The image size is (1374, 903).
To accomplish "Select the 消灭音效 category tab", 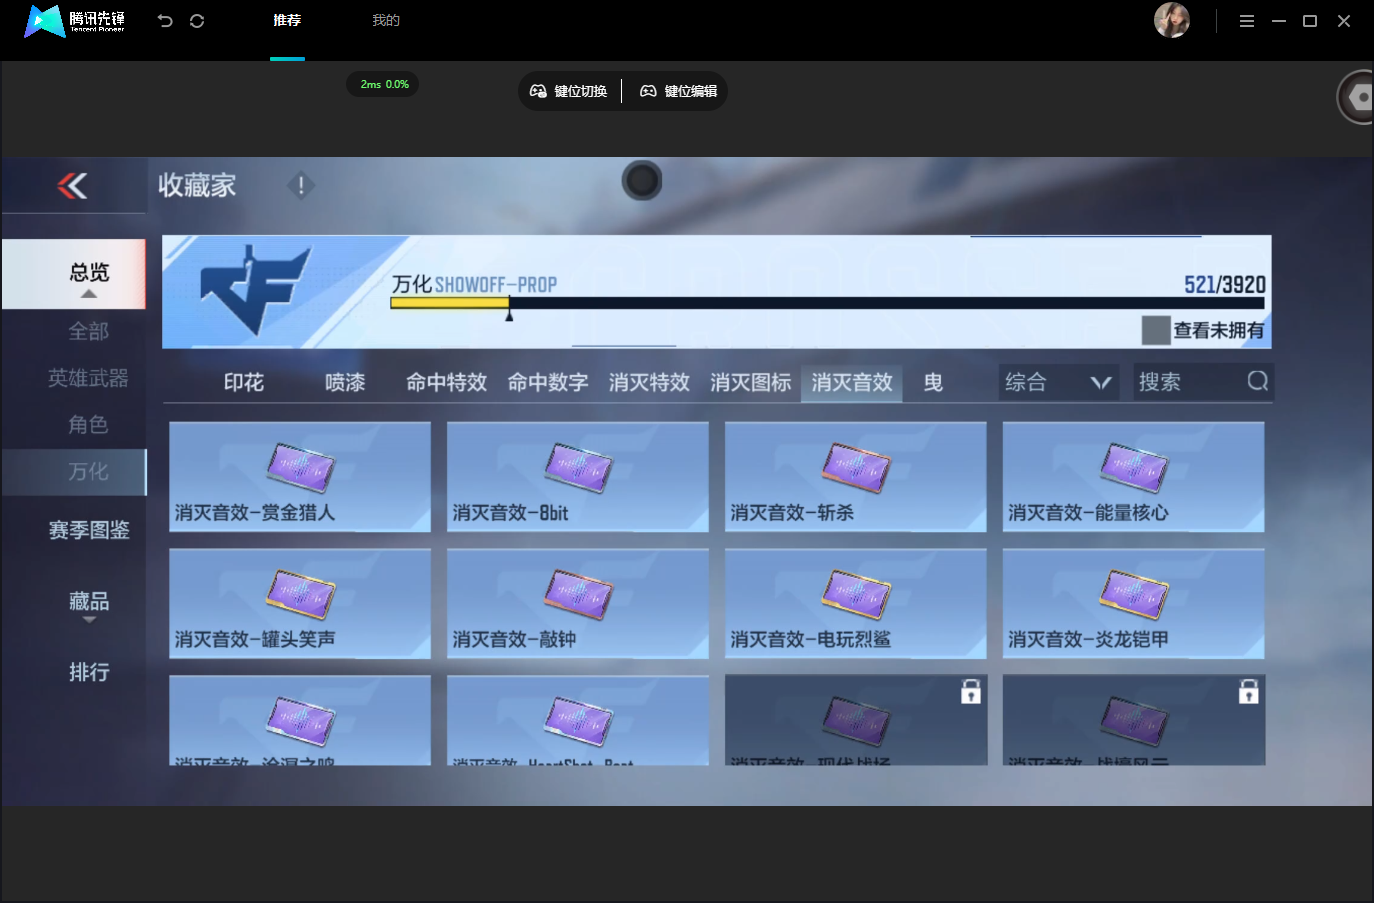I will click(x=852, y=382).
